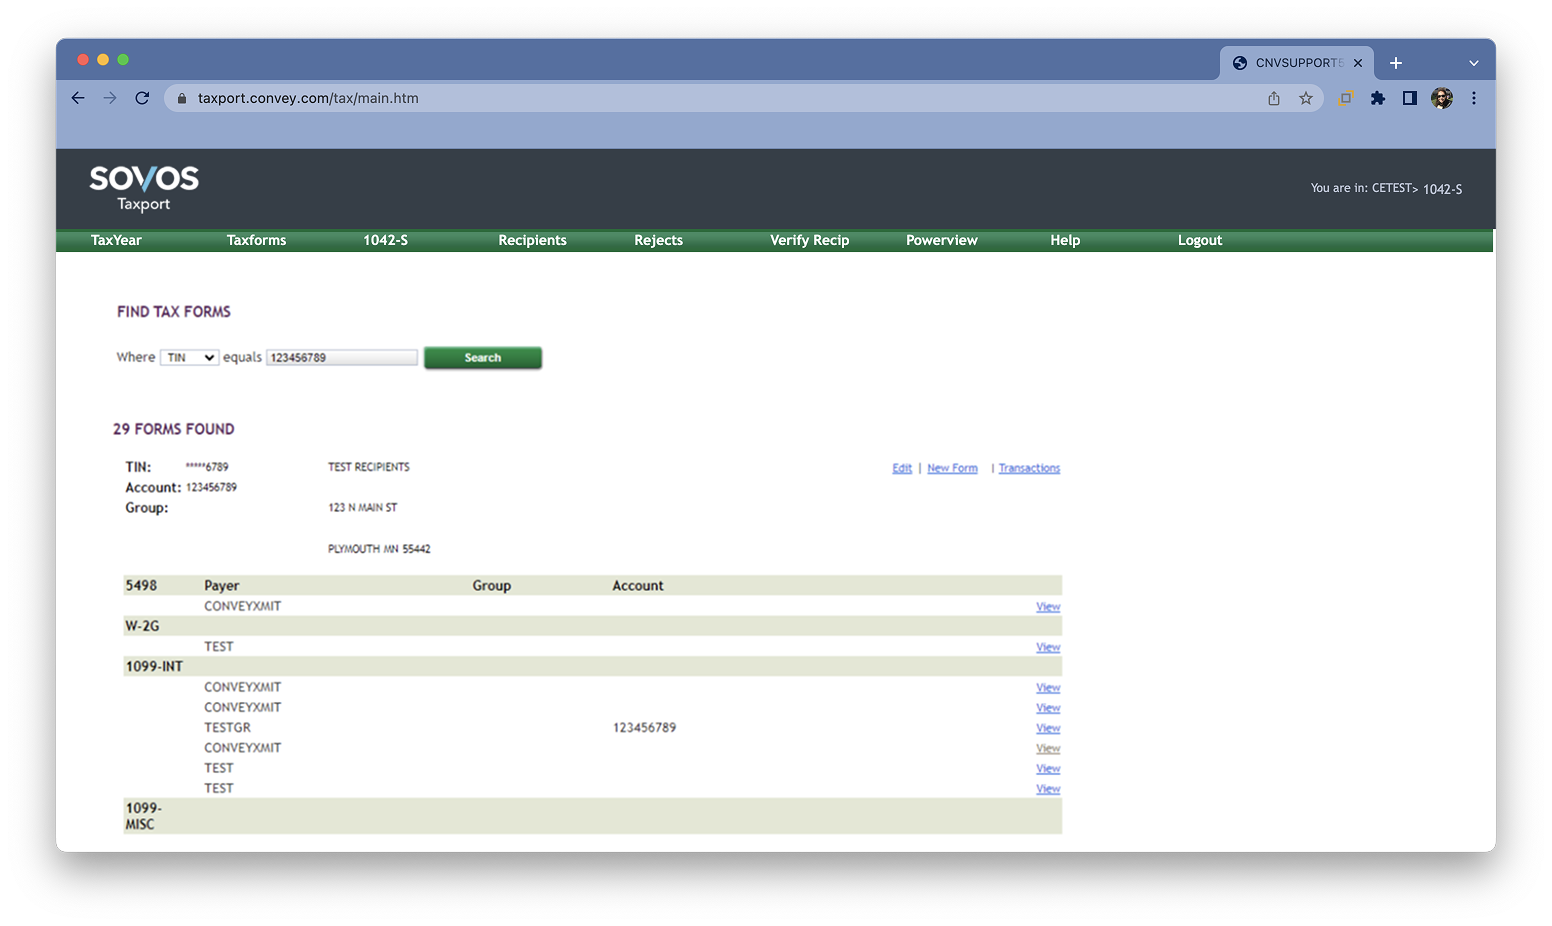Click the browser forward arrow
Image resolution: width=1552 pixels, height=926 pixels.
[x=110, y=98]
